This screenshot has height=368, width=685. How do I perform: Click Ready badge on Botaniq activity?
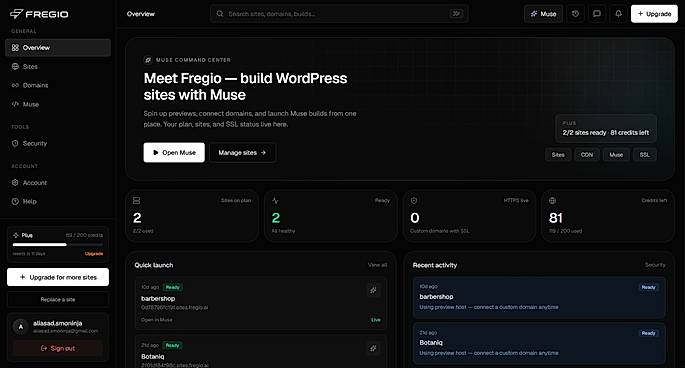click(x=648, y=333)
